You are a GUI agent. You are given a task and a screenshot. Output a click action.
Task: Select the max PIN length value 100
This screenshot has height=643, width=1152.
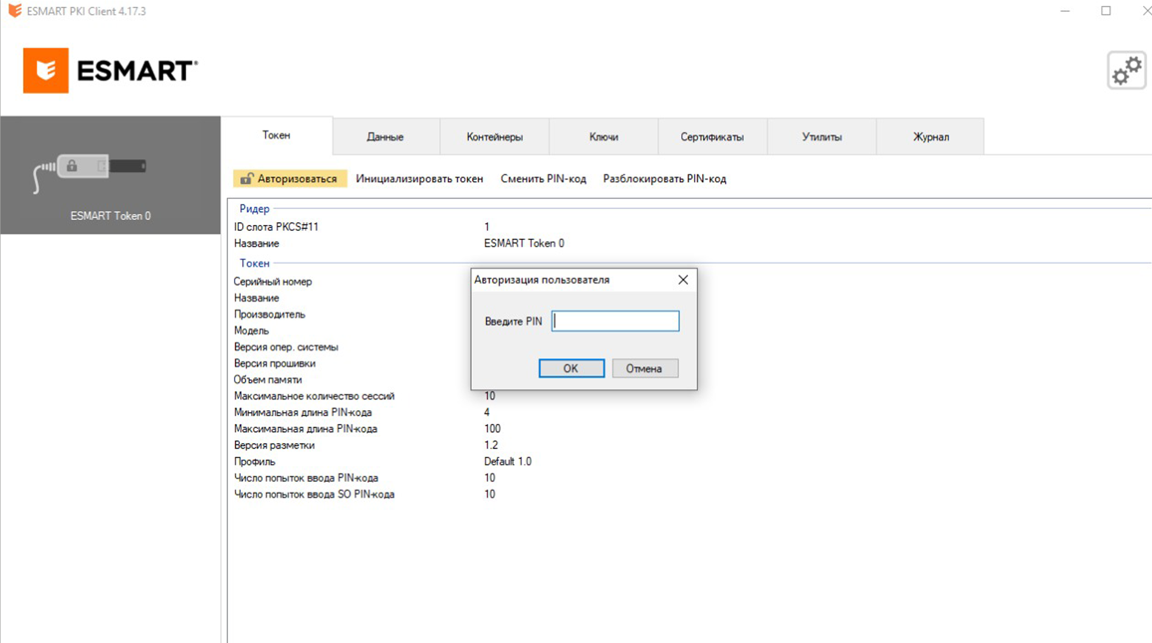(492, 428)
